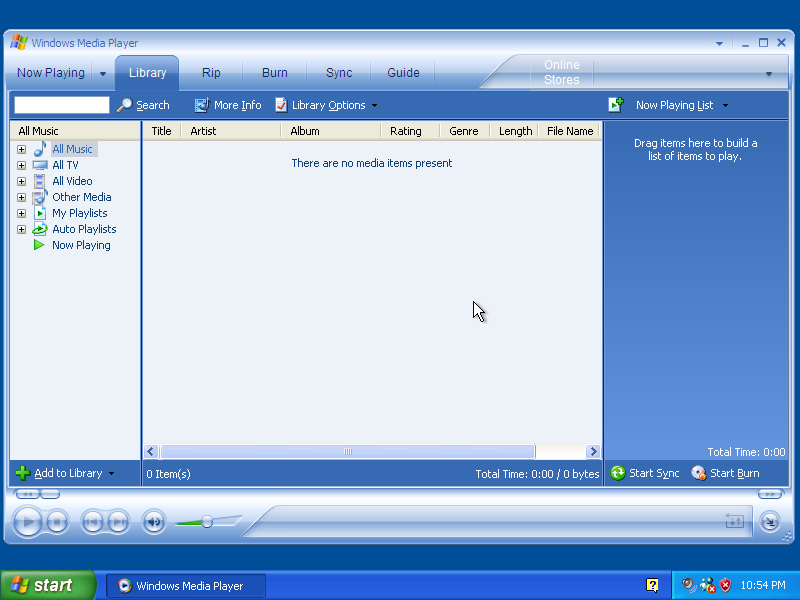
Task: Click the More Info button label
Action: coord(238,105)
